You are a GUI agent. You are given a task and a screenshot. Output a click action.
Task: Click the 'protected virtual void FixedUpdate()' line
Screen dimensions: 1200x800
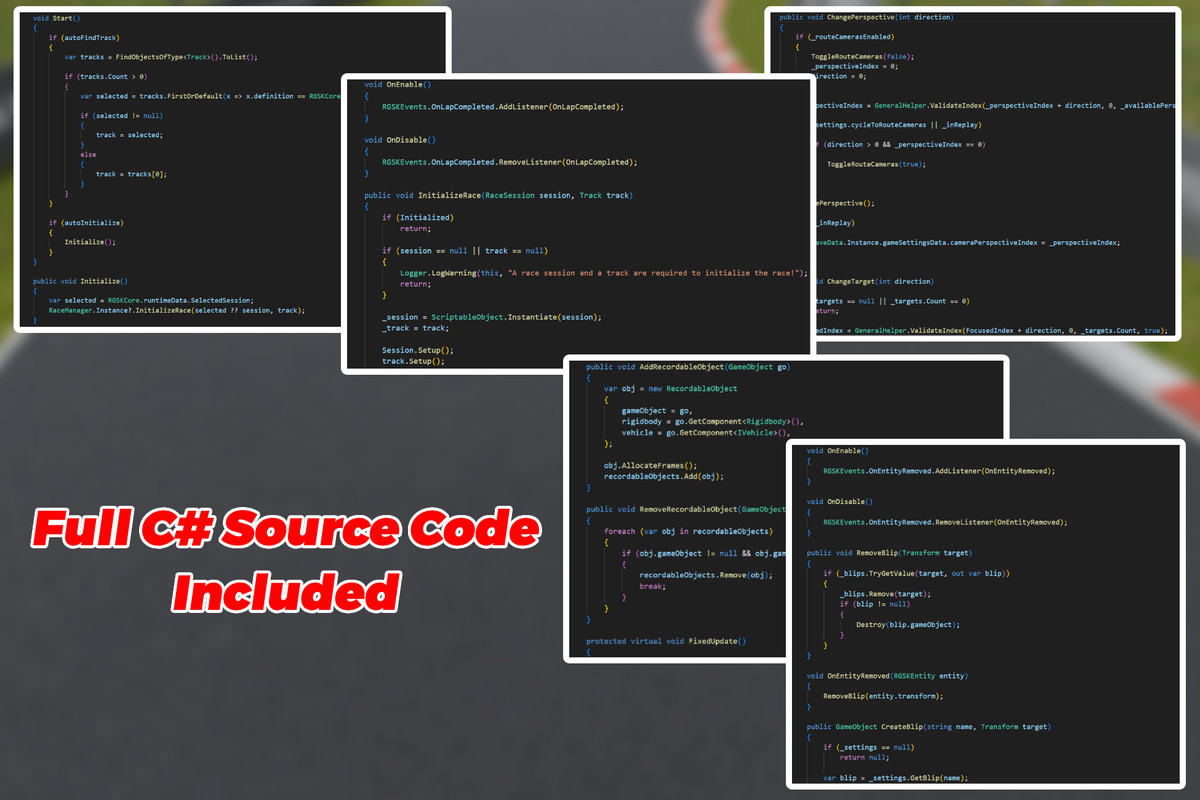click(666, 641)
